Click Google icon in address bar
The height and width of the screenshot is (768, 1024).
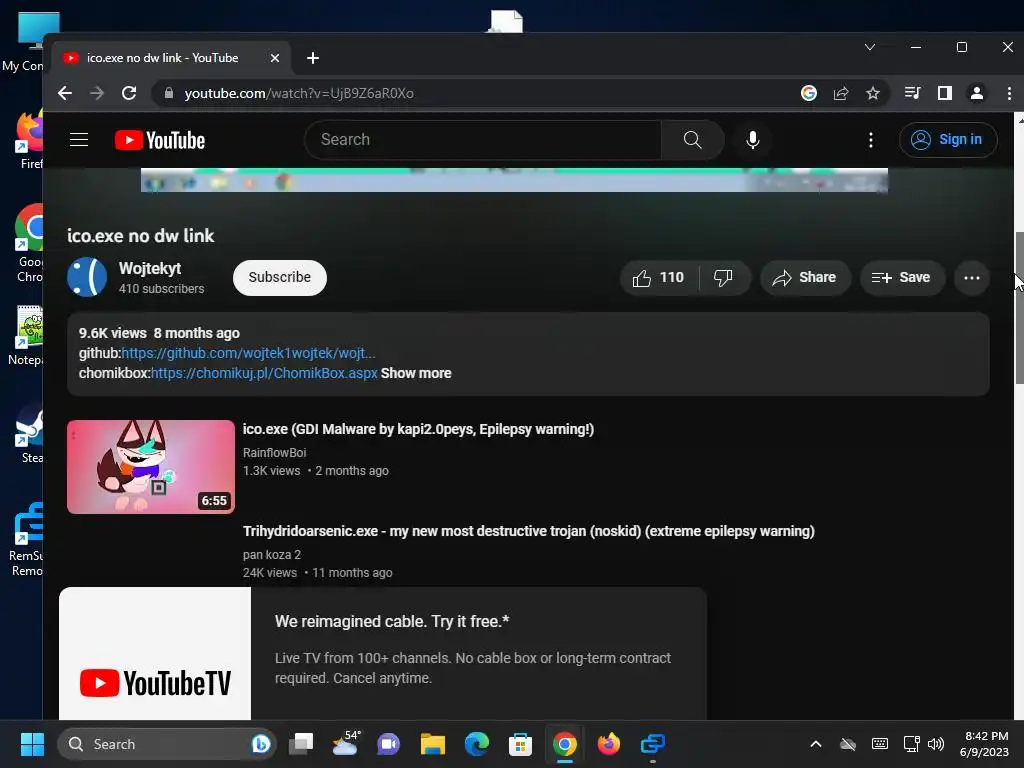coord(808,93)
